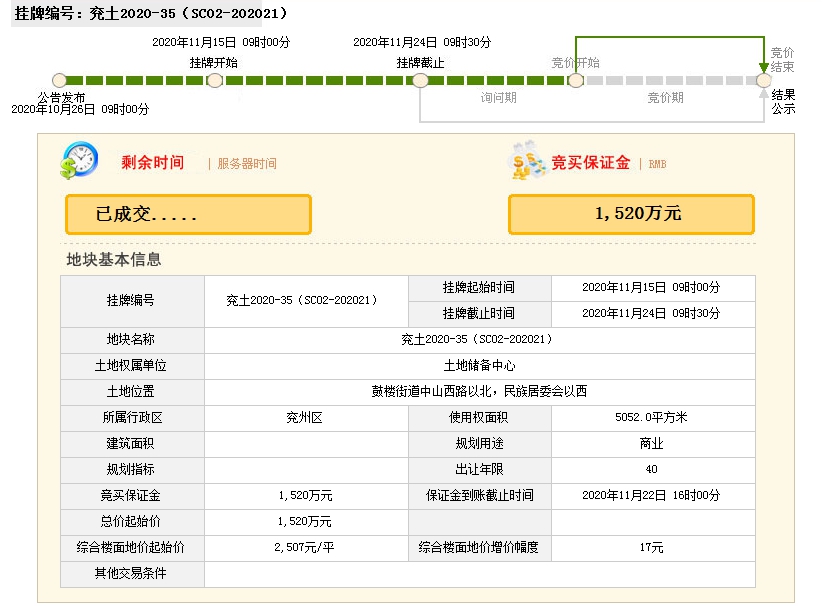Click the RMB label next to 竞买保证金

coord(657,162)
